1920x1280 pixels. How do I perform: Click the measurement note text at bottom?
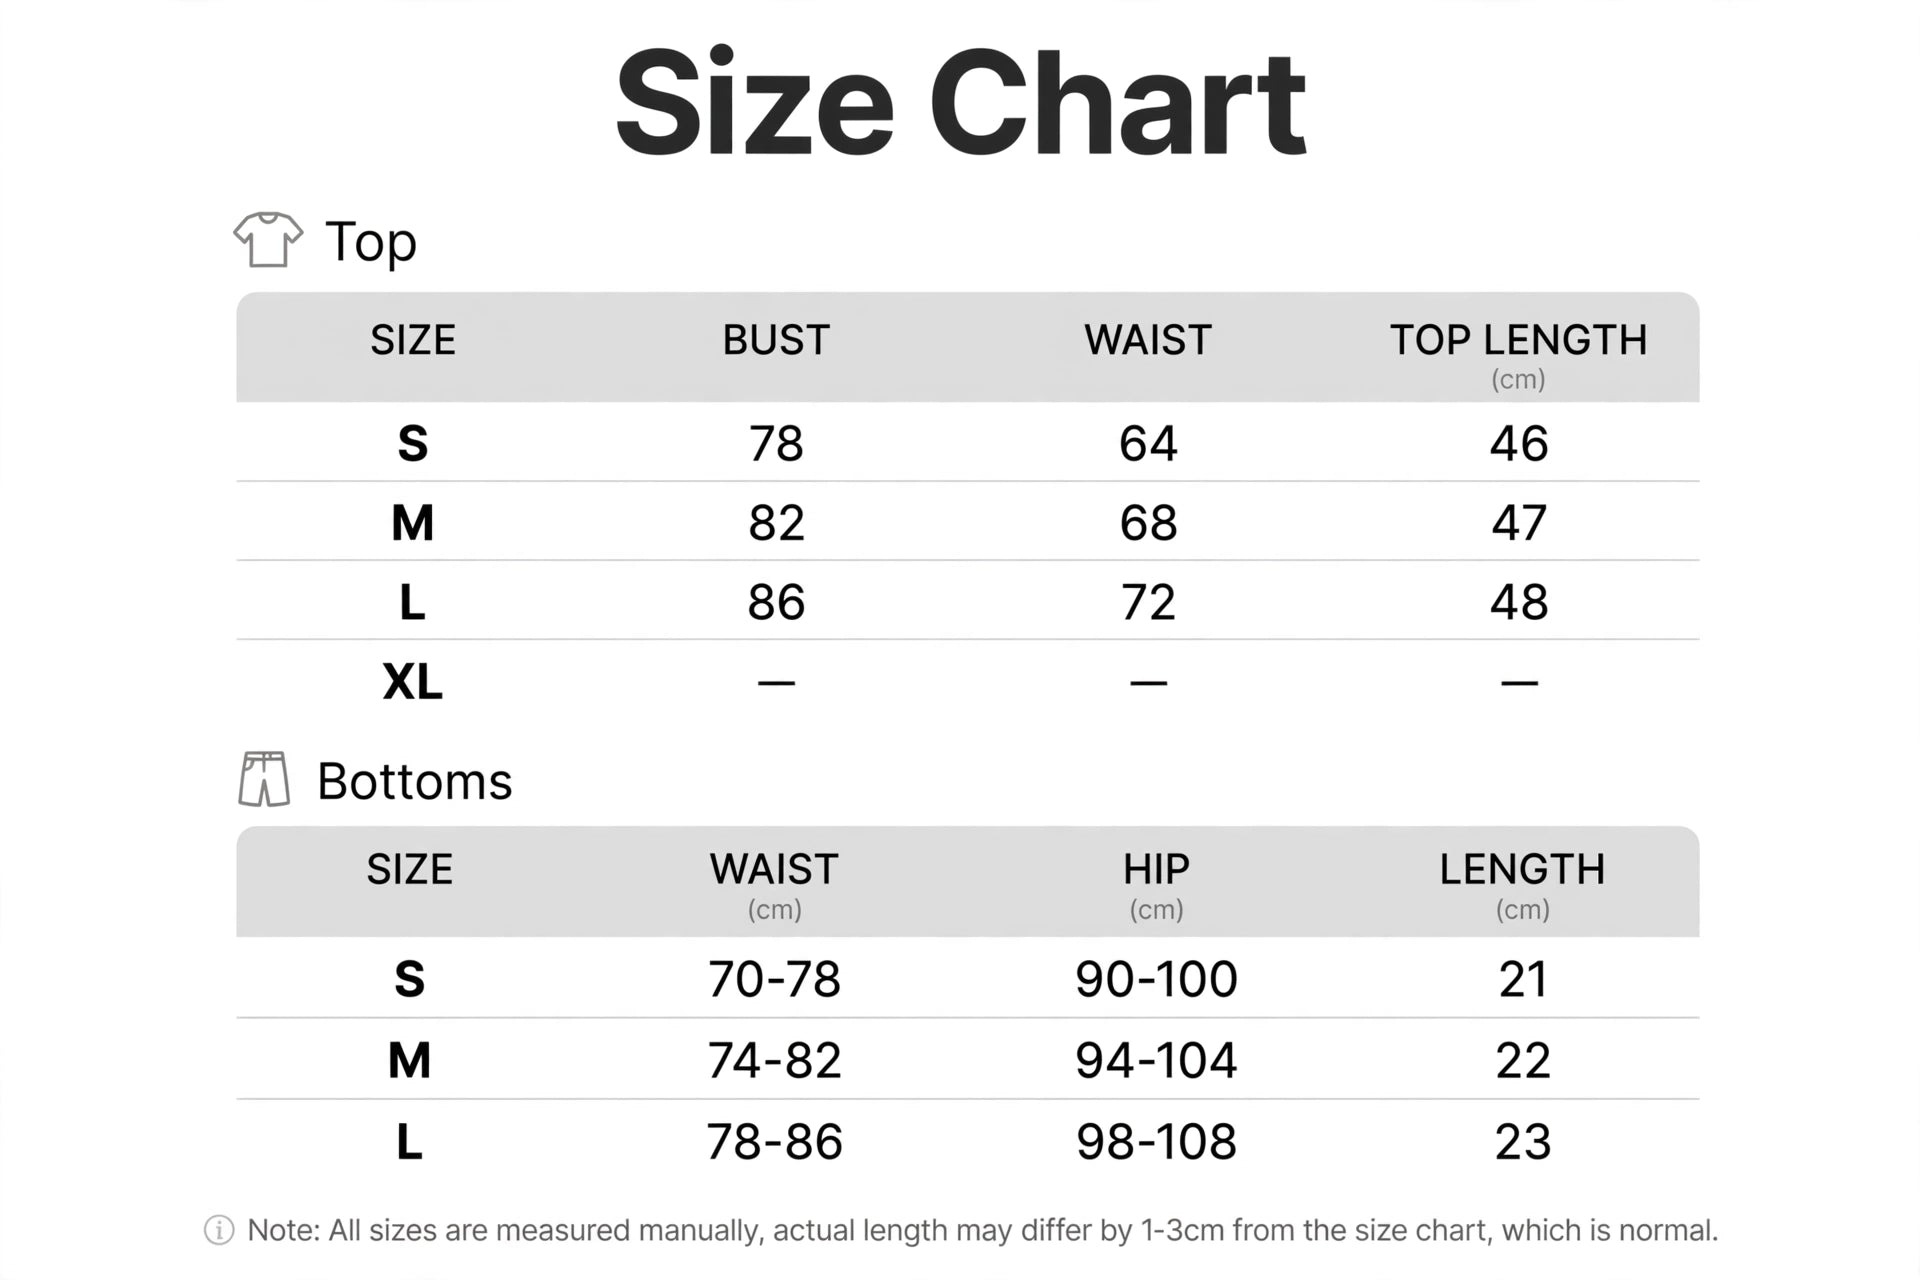click(982, 1230)
